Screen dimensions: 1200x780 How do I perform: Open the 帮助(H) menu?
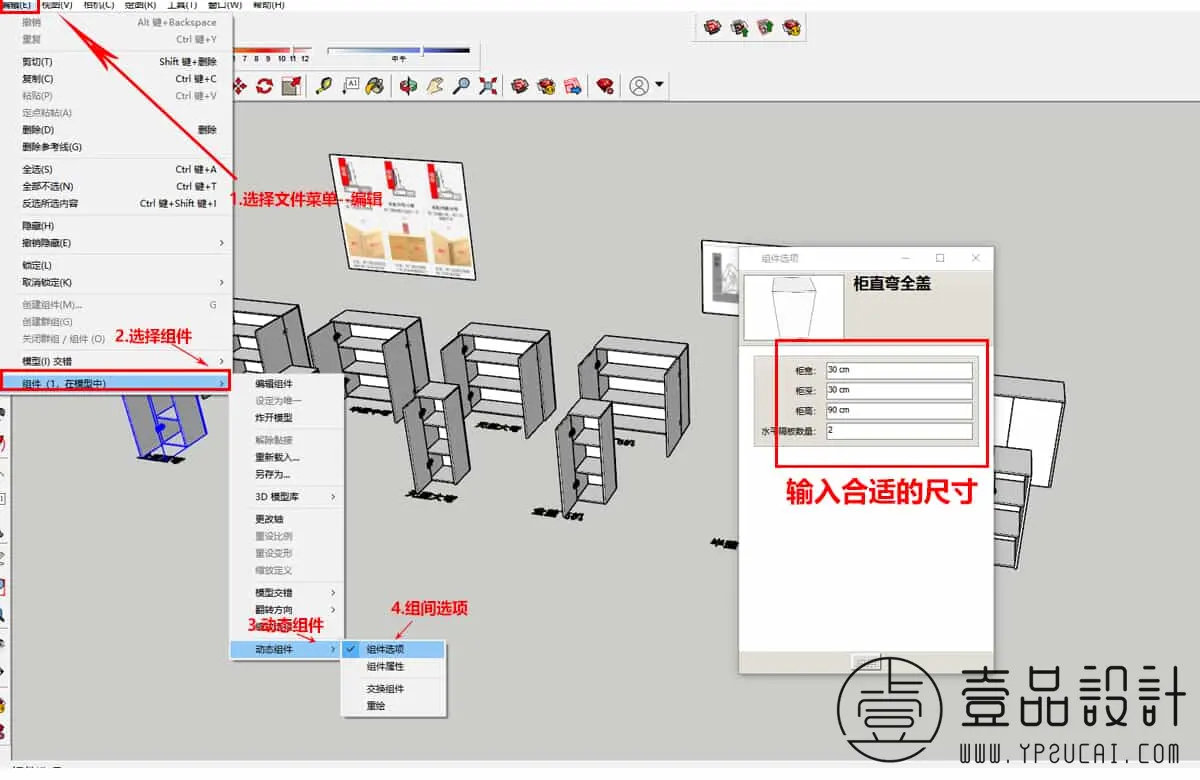point(268,5)
